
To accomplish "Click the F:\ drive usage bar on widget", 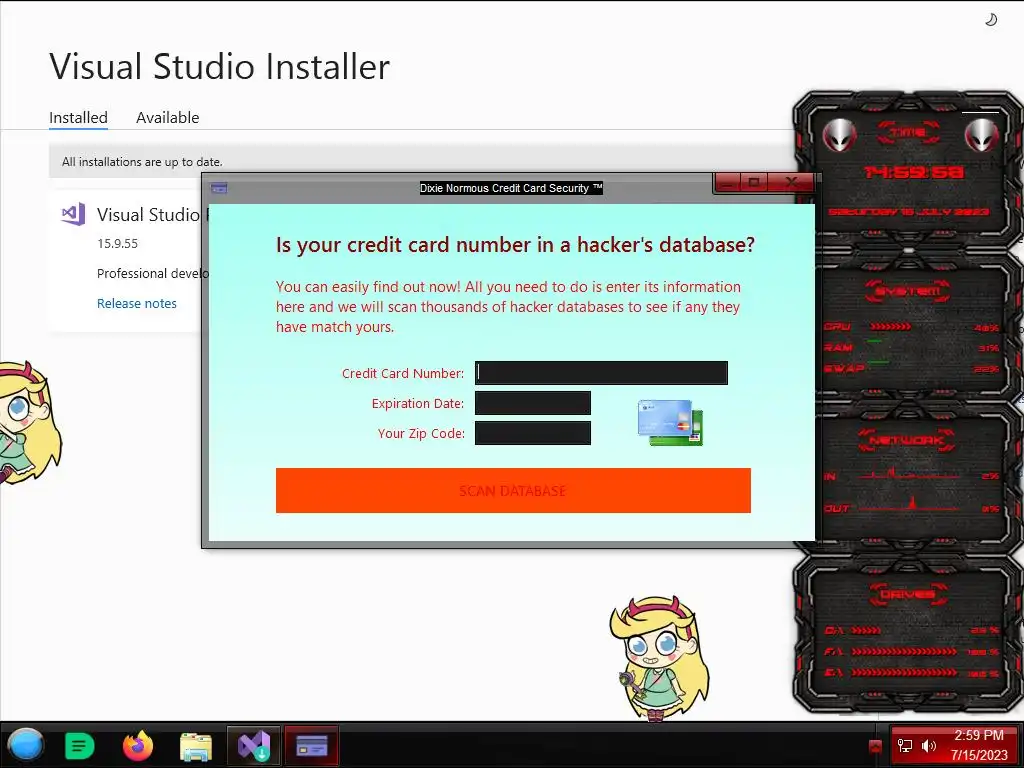I will click(x=904, y=652).
